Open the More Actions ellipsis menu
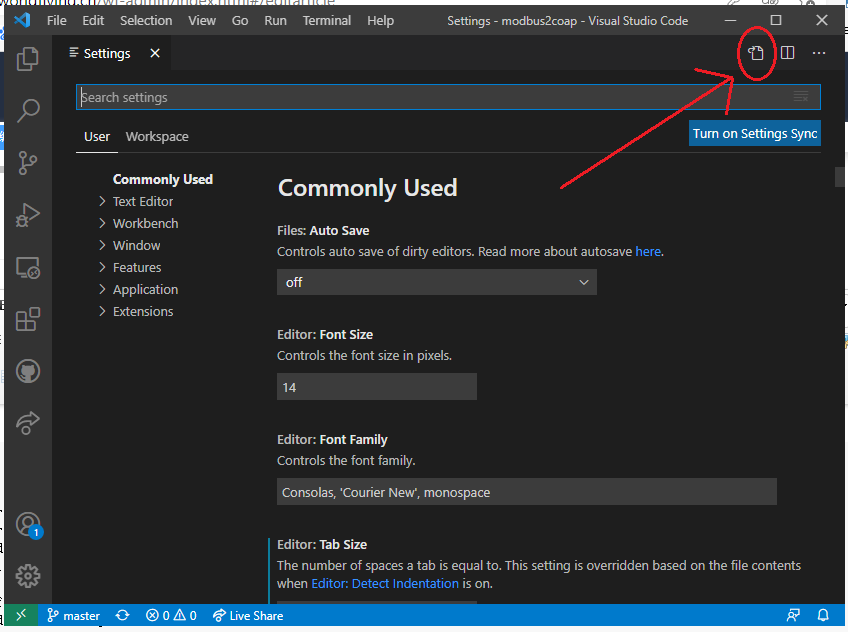The width and height of the screenshot is (848, 632). pyautogui.click(x=819, y=53)
